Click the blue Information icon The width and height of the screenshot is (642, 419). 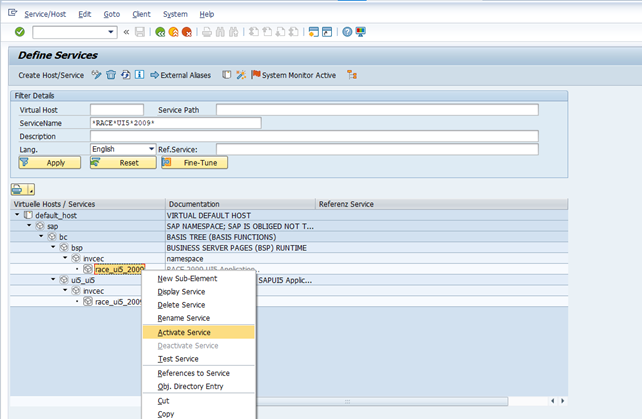point(140,75)
